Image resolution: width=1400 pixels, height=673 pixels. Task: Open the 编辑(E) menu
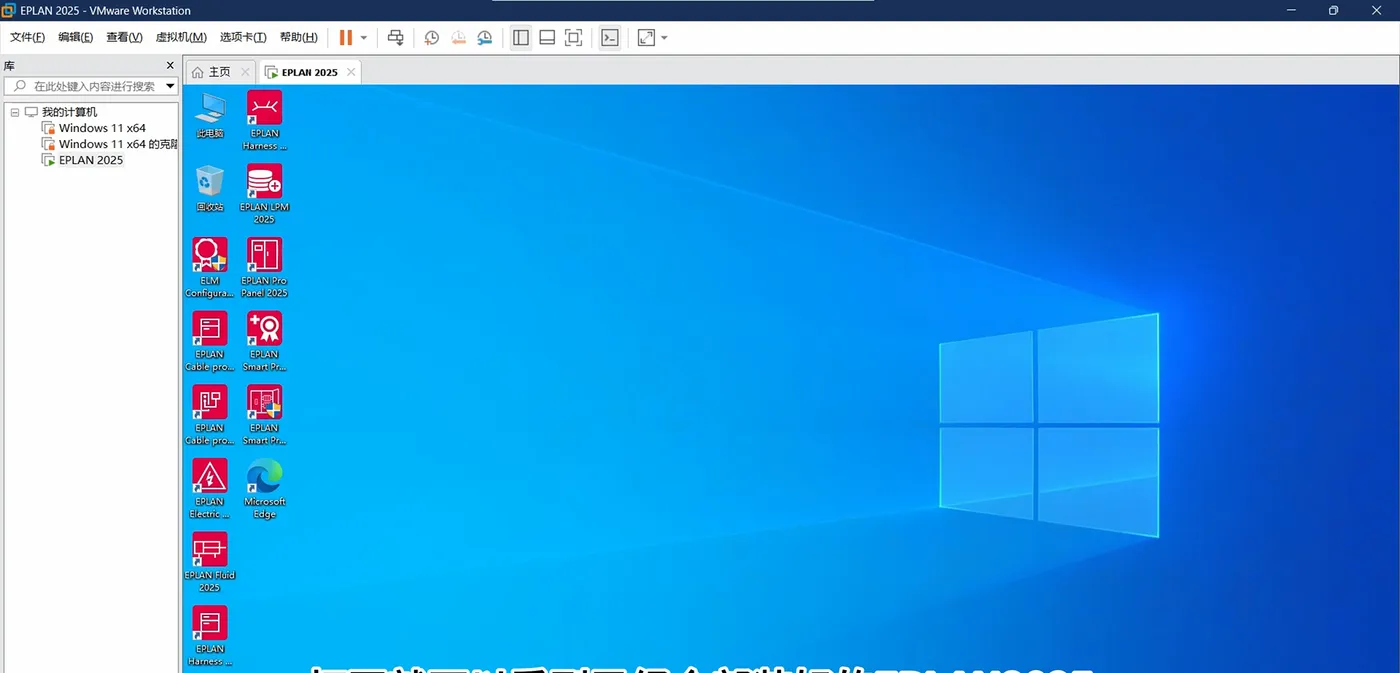point(75,37)
